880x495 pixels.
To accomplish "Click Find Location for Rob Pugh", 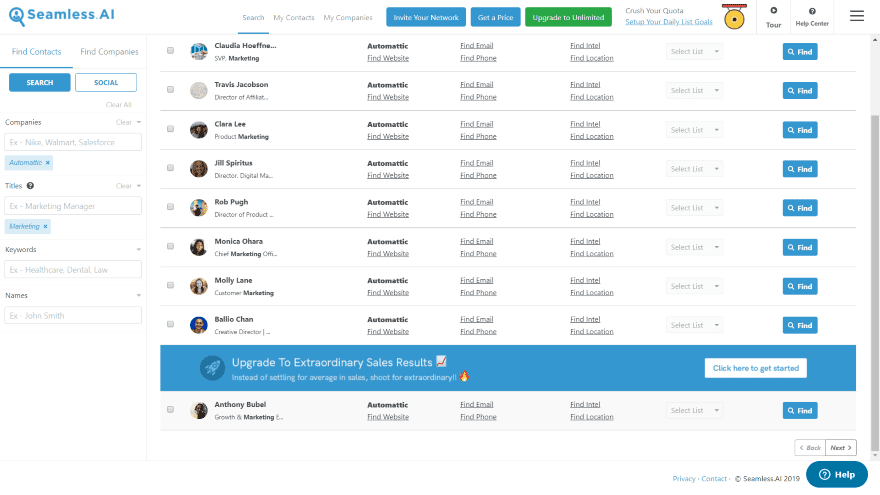I will [592, 214].
